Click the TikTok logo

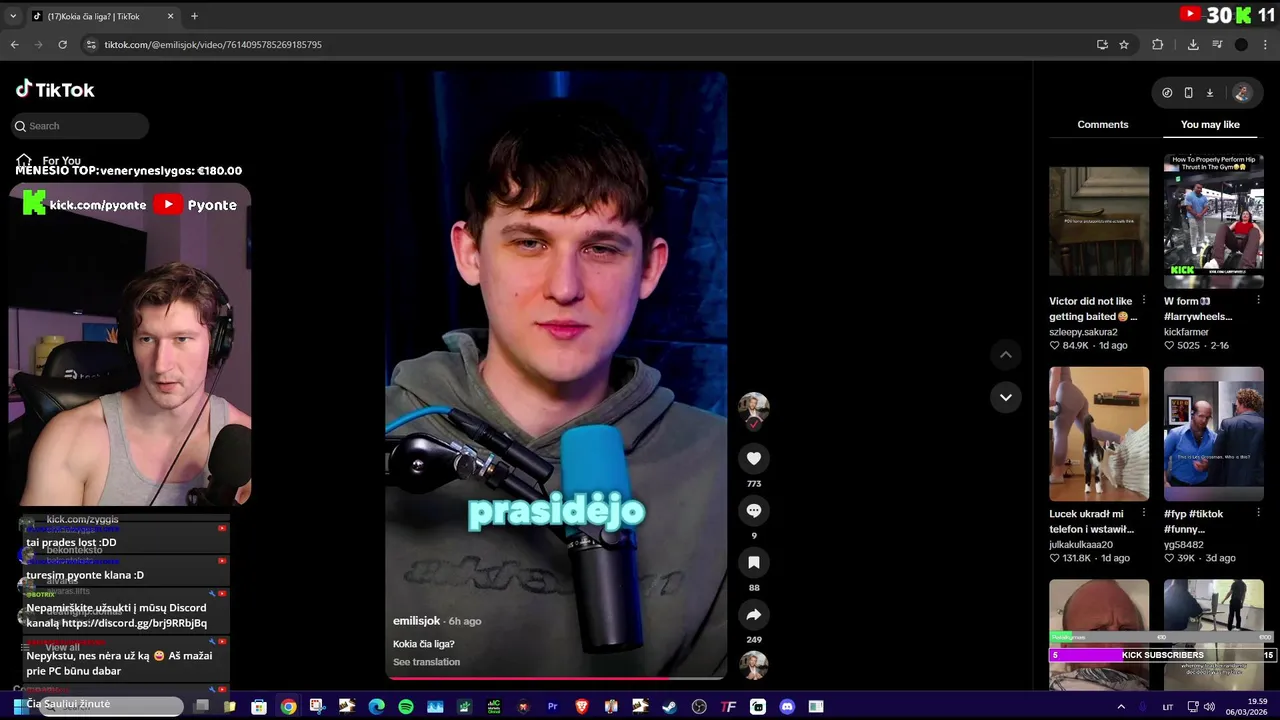[x=55, y=89]
